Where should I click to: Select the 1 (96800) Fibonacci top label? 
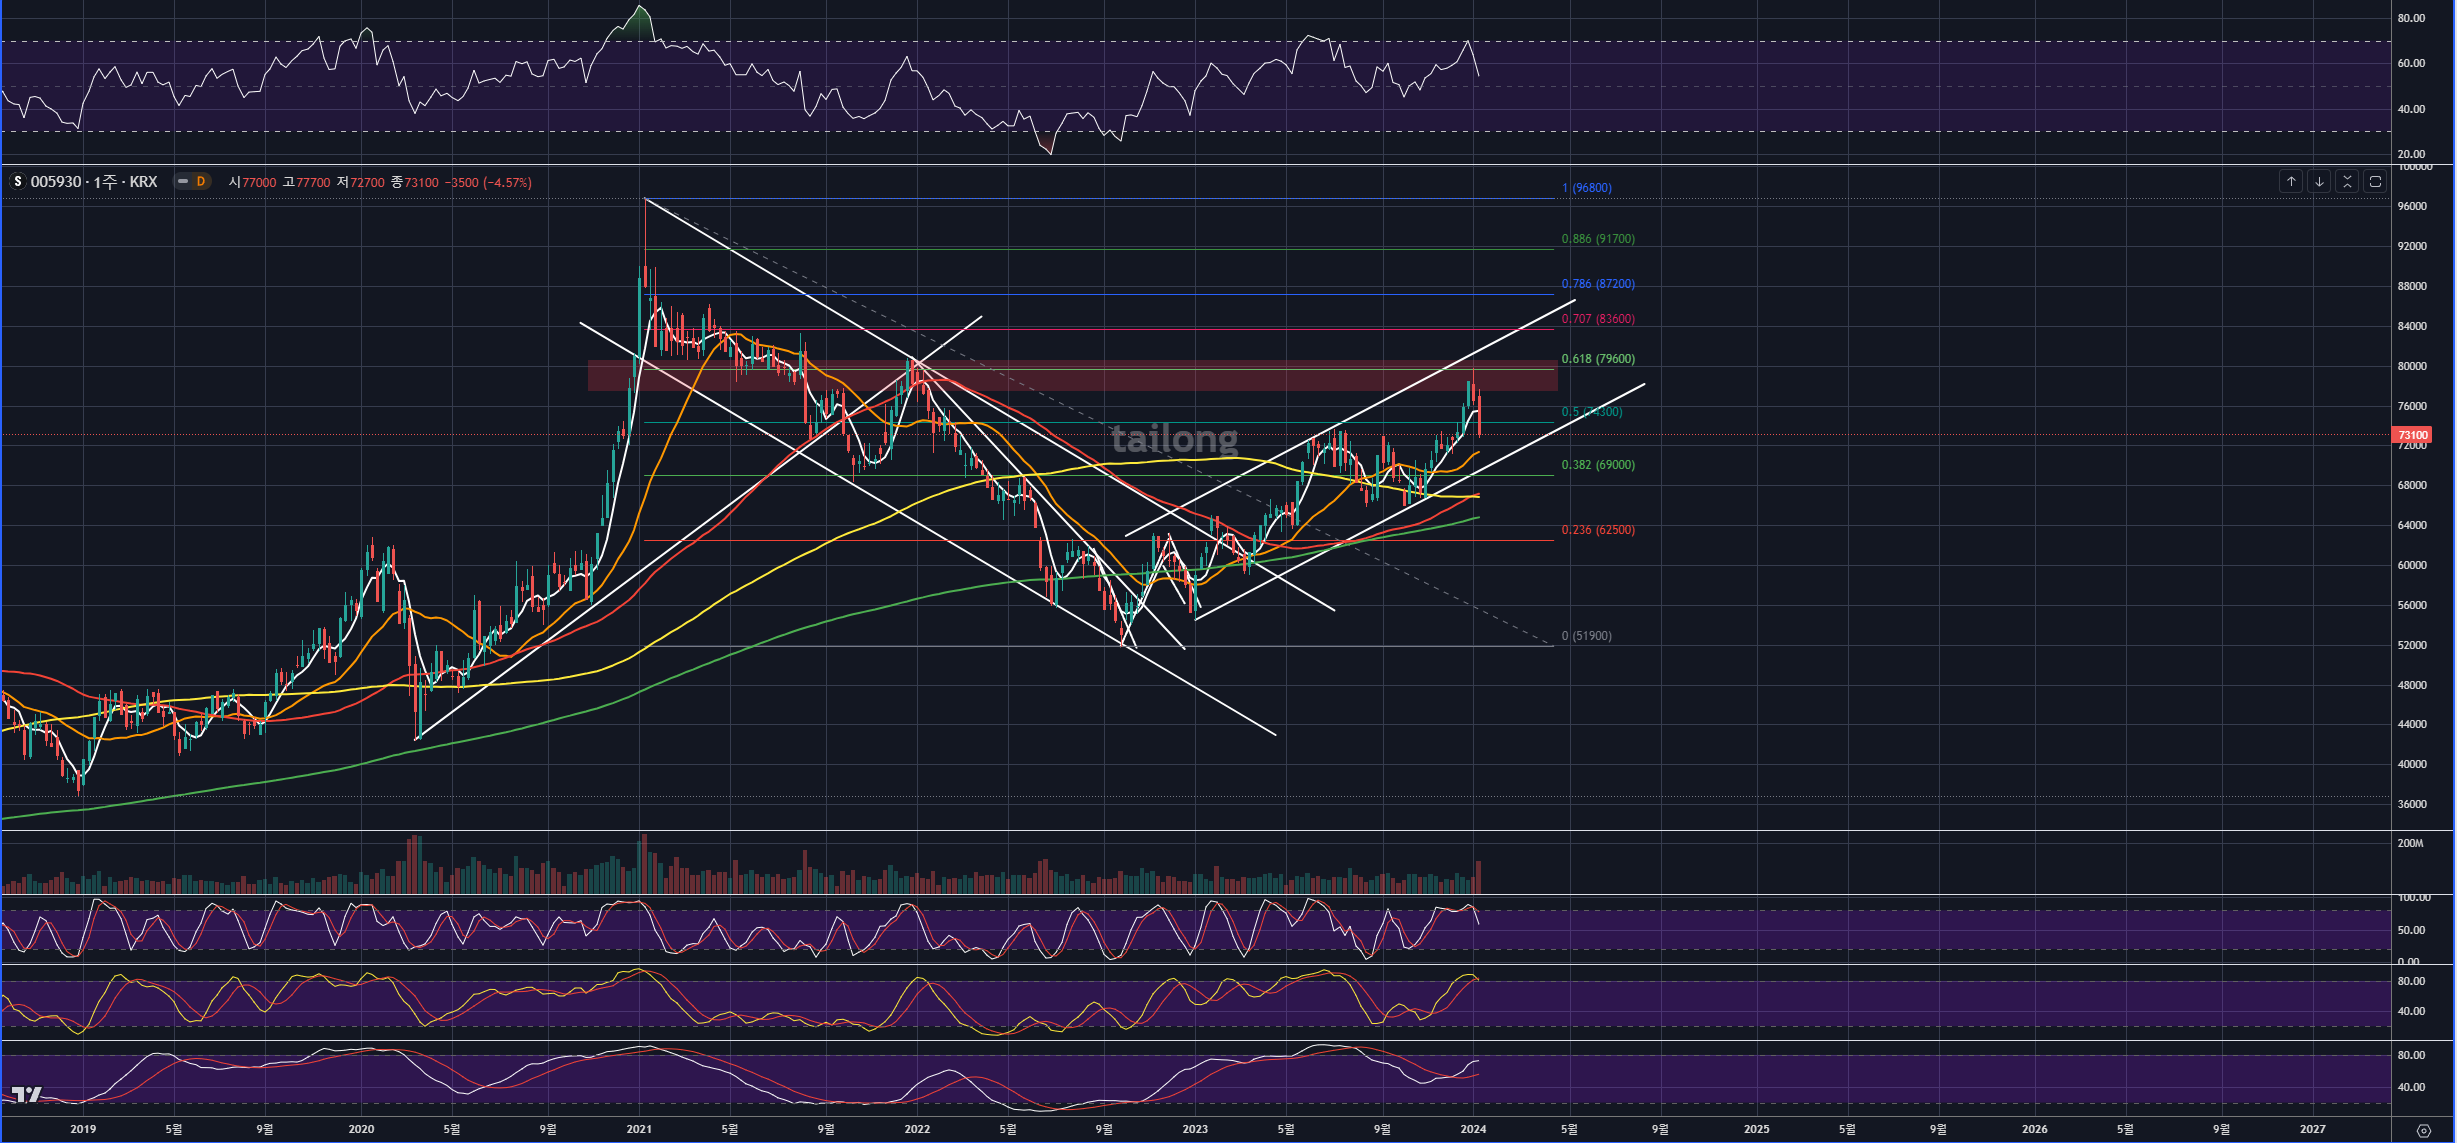(1586, 188)
